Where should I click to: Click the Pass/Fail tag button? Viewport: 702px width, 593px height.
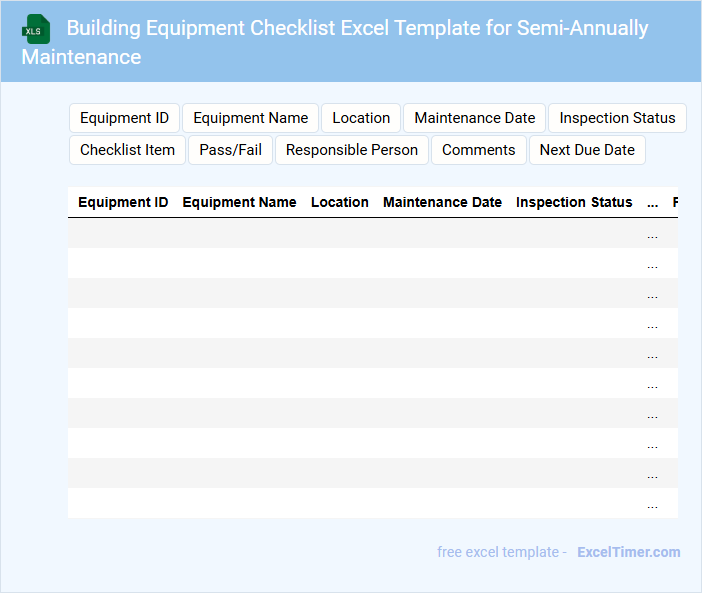point(230,150)
